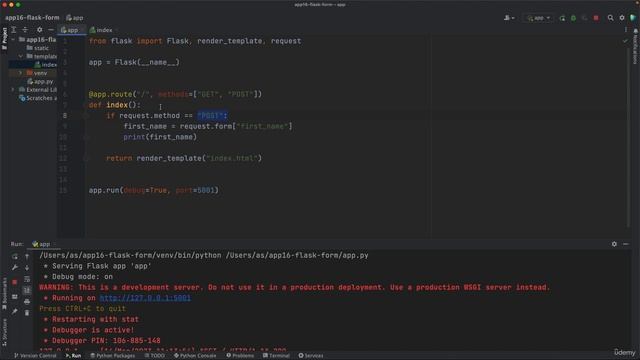Screen dimensions: 640x360
Task: Select Scratches and Consoles tree item
Action: (38, 98)
